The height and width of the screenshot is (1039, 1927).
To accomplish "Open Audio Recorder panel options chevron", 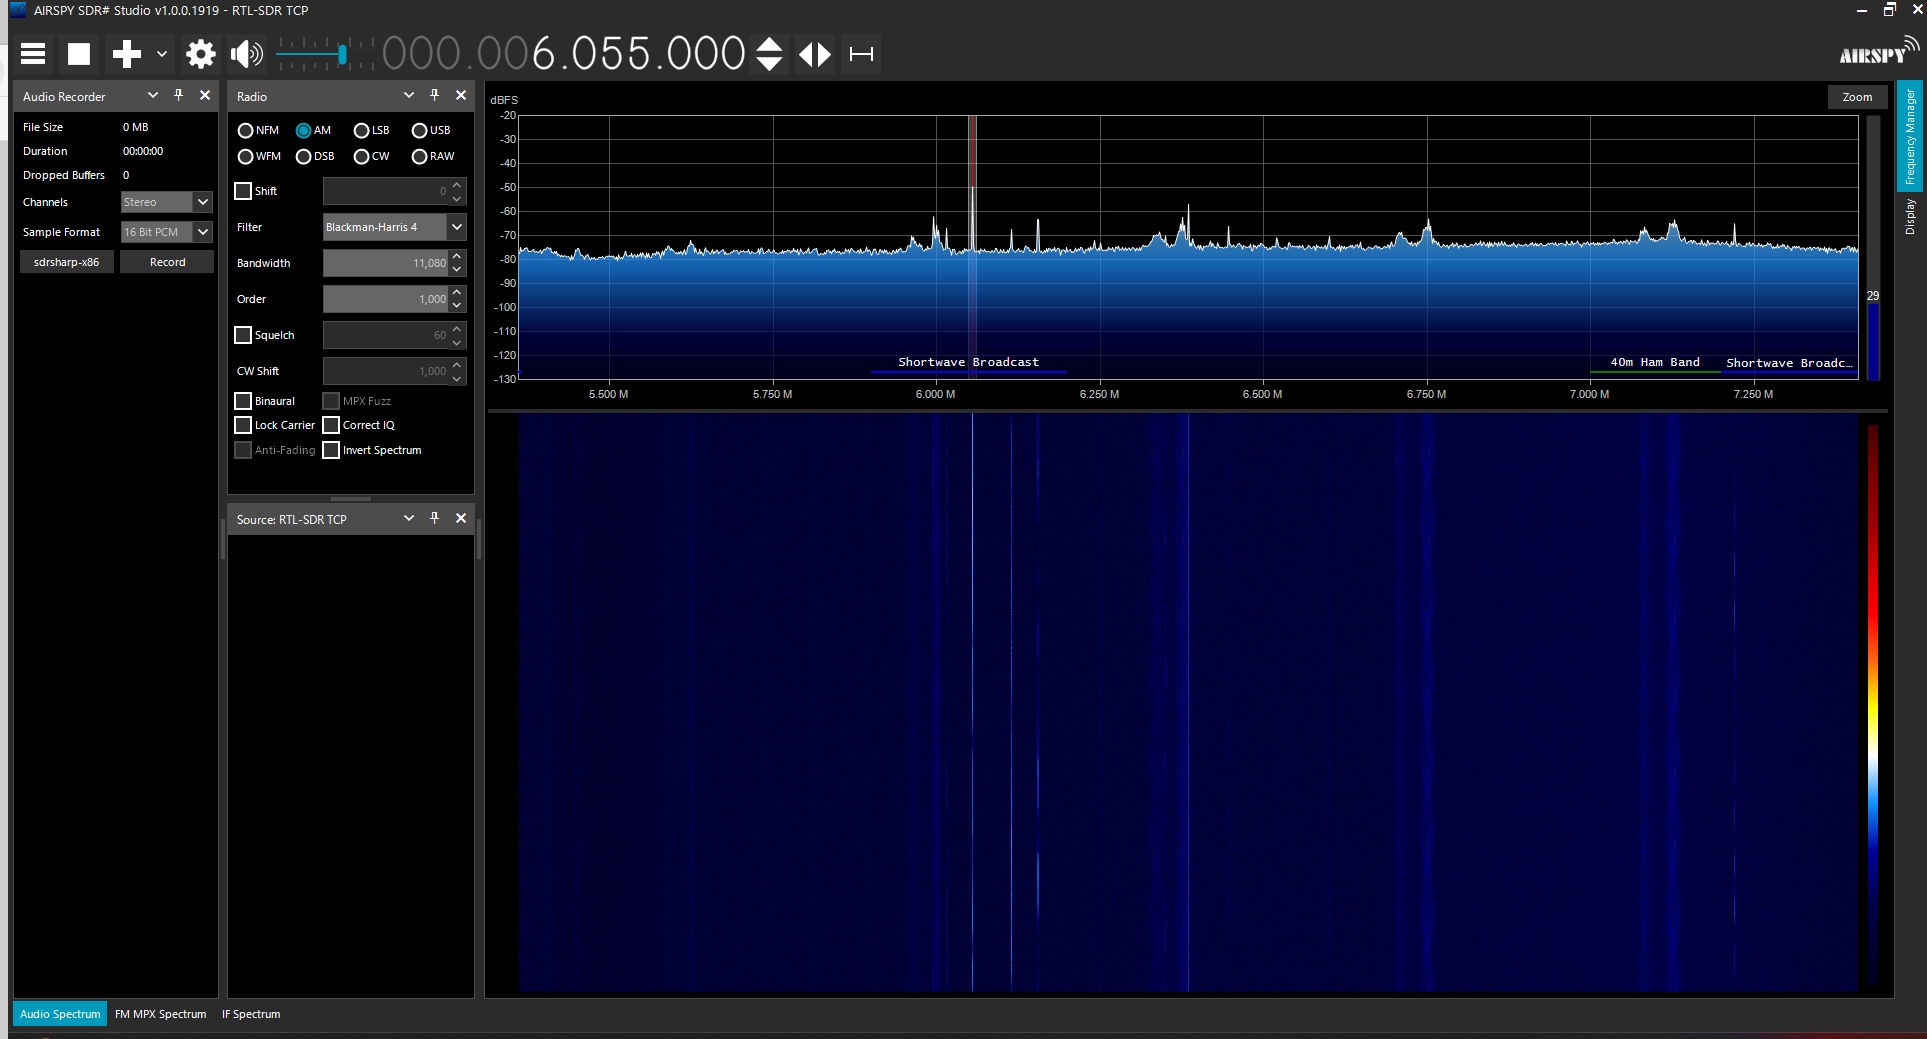I will pos(153,95).
